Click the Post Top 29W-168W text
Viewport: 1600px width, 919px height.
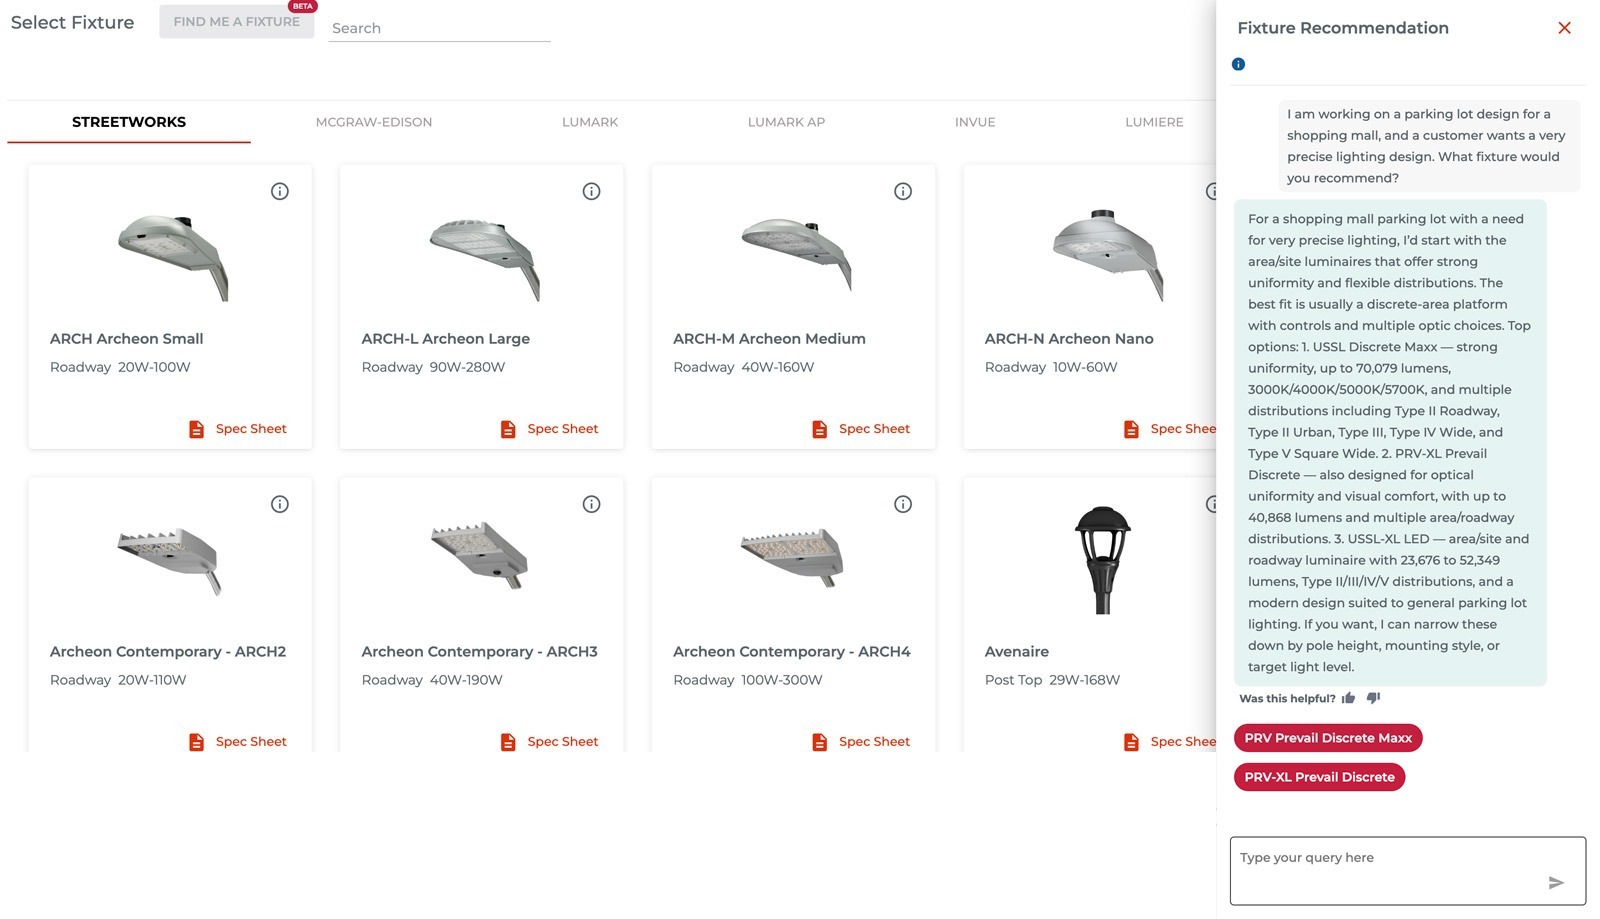click(1052, 680)
